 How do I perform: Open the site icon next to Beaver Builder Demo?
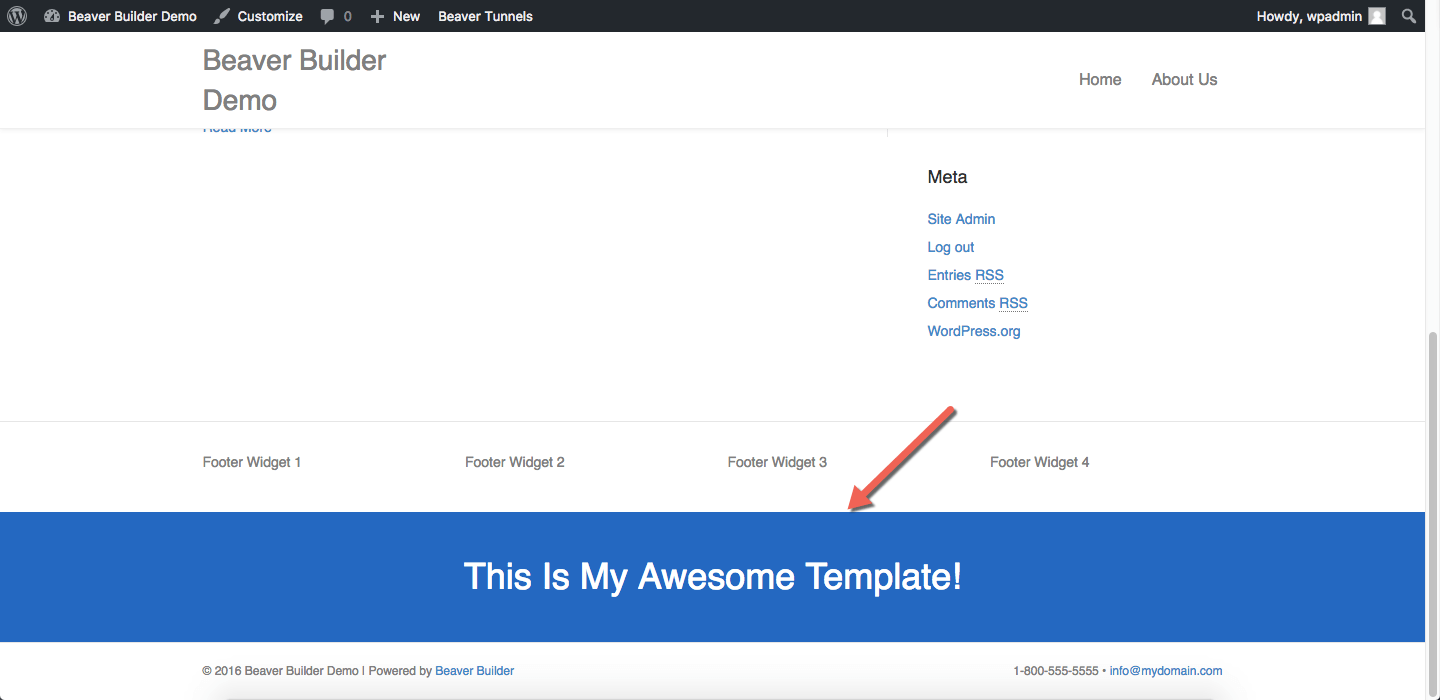[52, 15]
